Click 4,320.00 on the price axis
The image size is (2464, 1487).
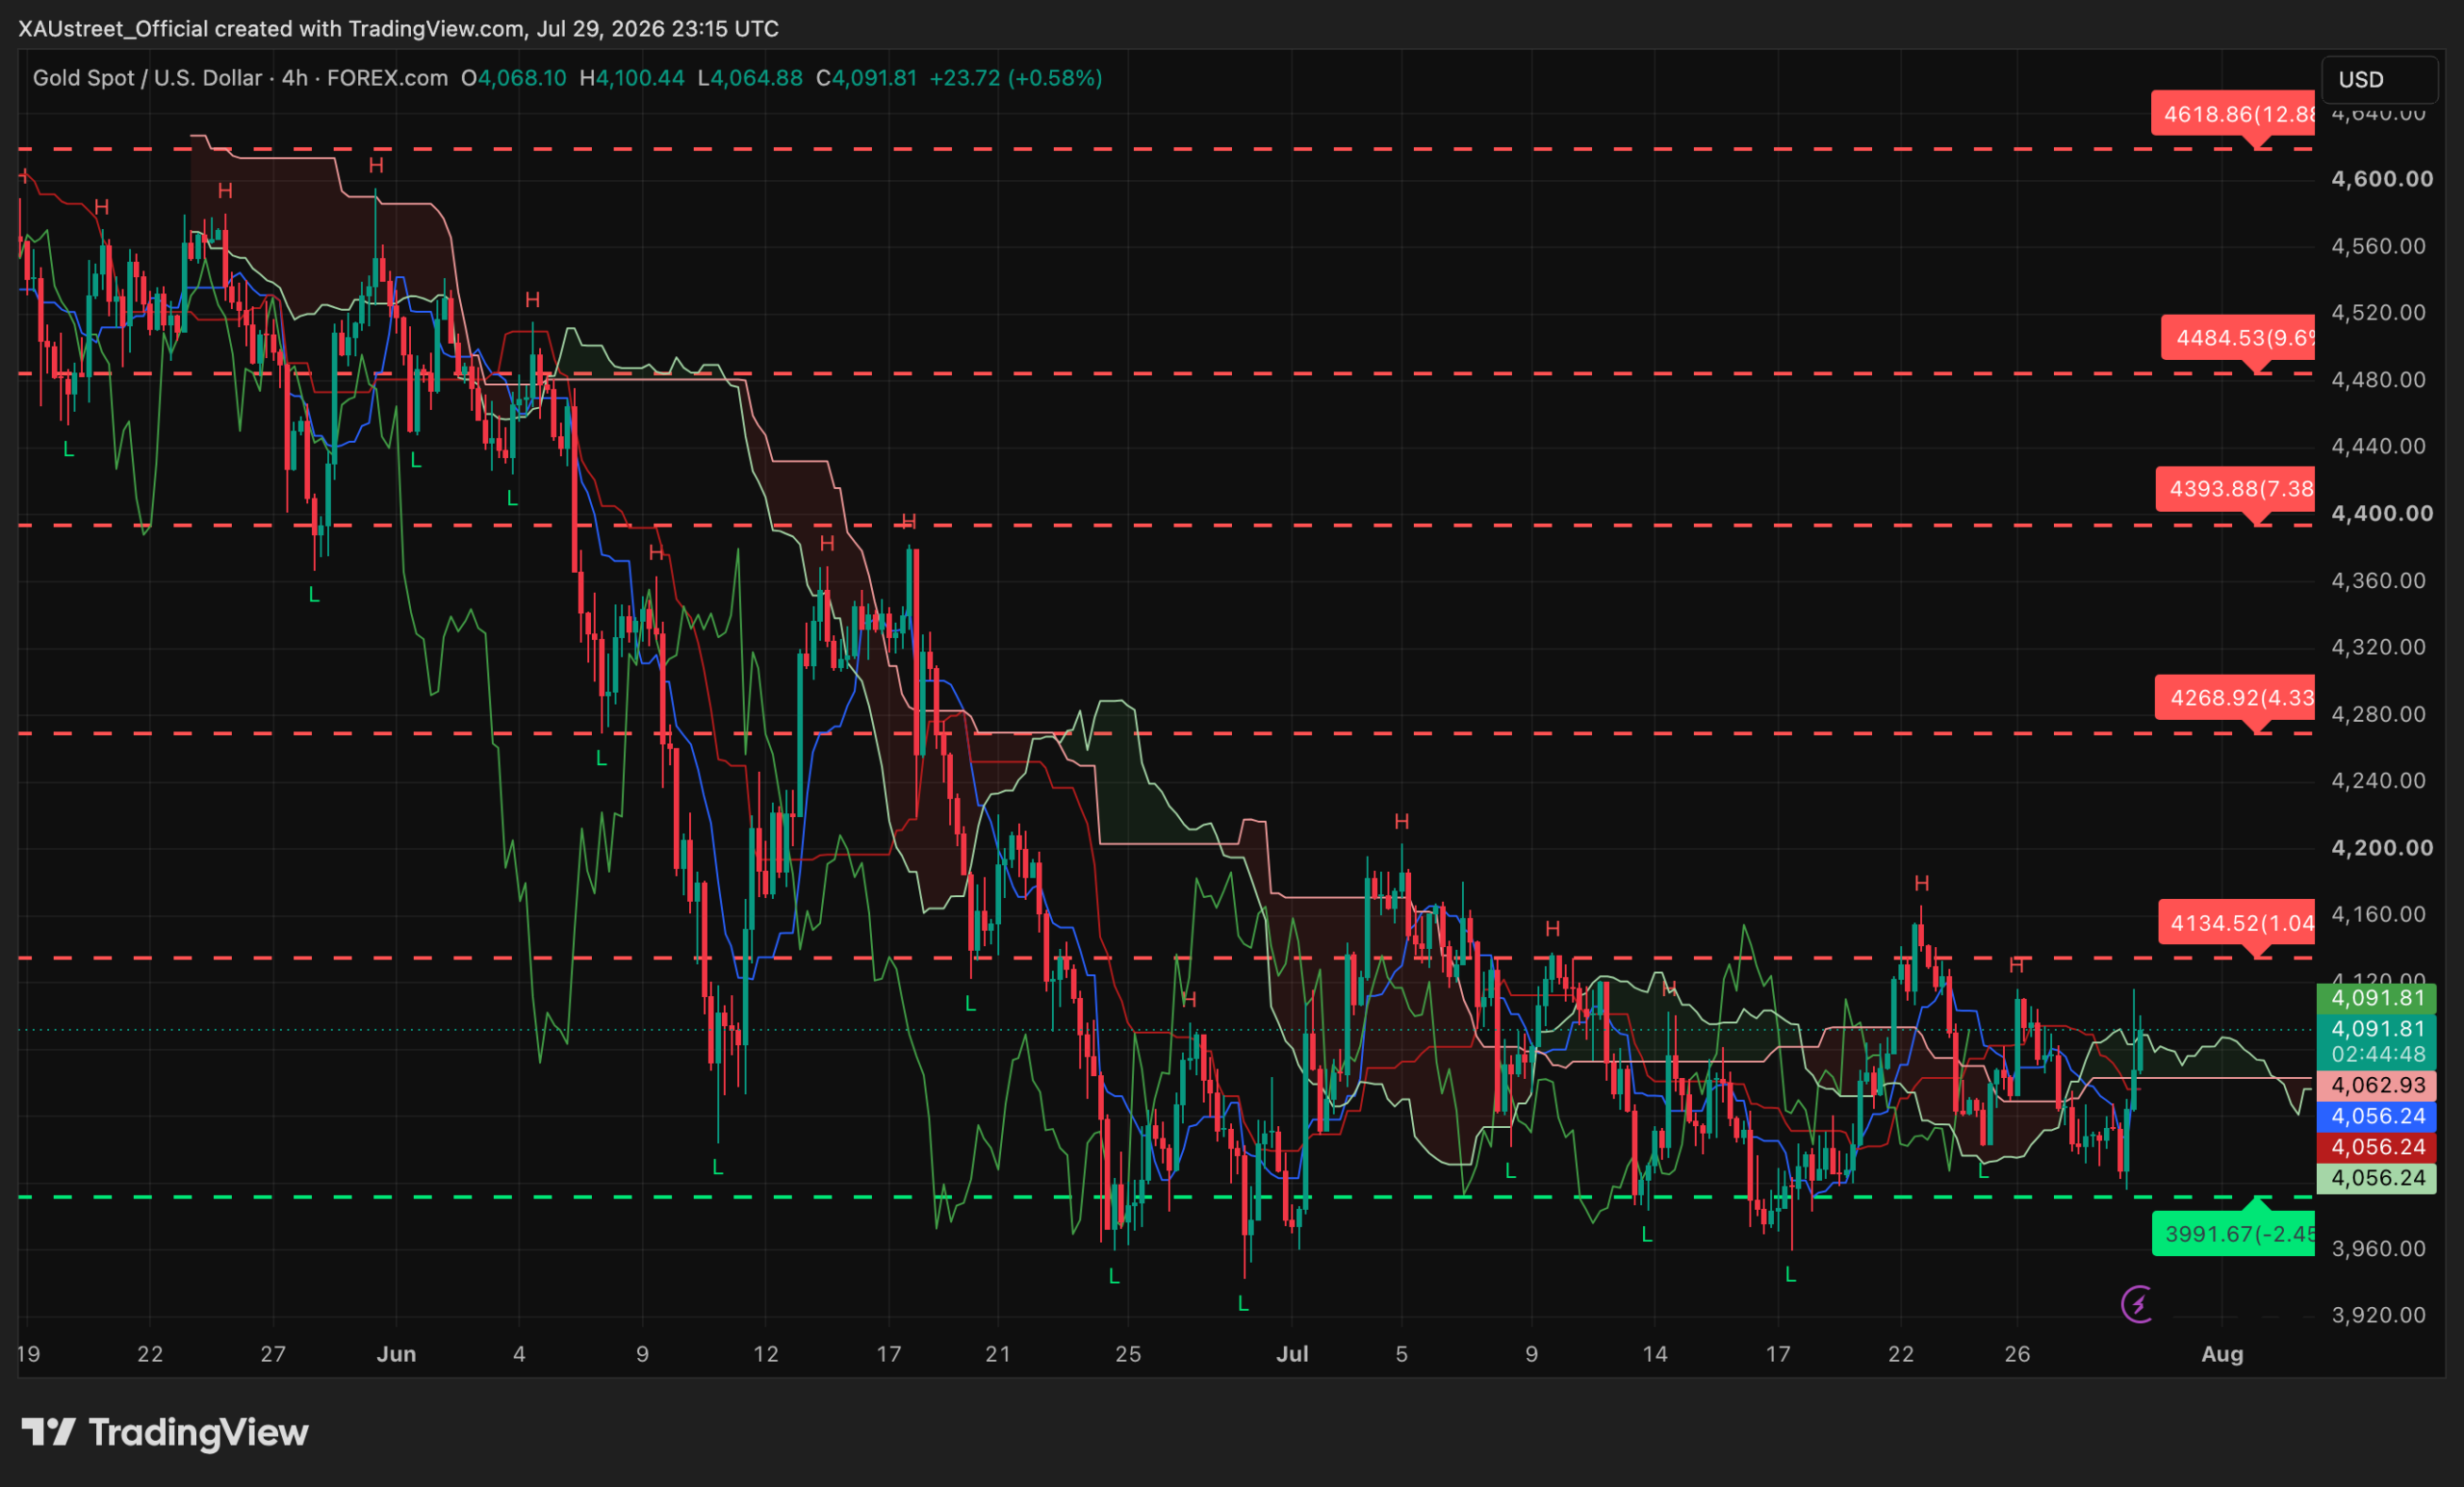(2378, 647)
